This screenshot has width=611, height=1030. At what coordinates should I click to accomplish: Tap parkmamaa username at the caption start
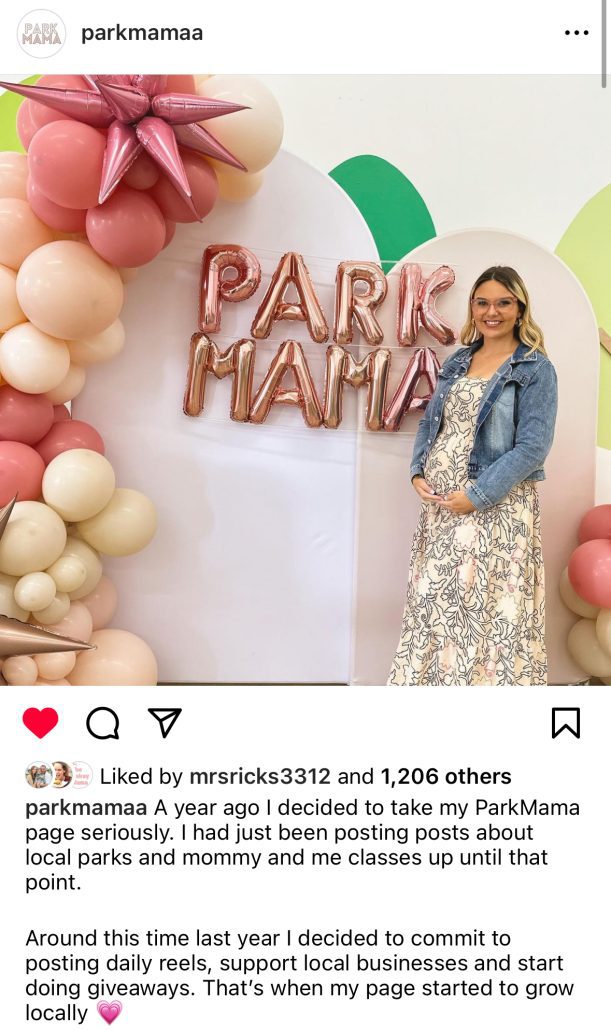(x=86, y=807)
